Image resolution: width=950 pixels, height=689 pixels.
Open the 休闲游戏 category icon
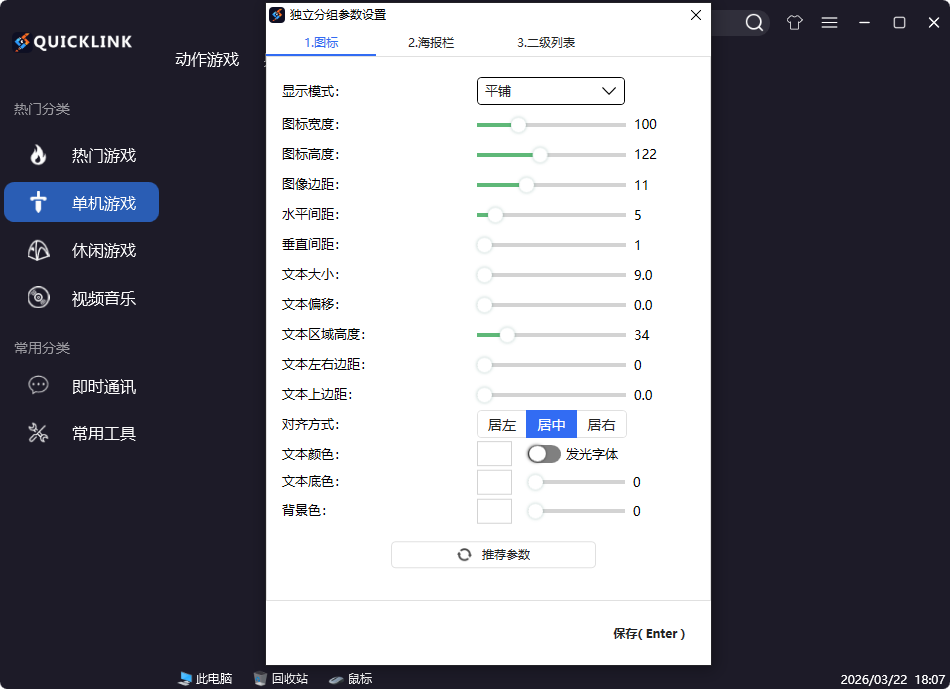pyautogui.click(x=37, y=250)
